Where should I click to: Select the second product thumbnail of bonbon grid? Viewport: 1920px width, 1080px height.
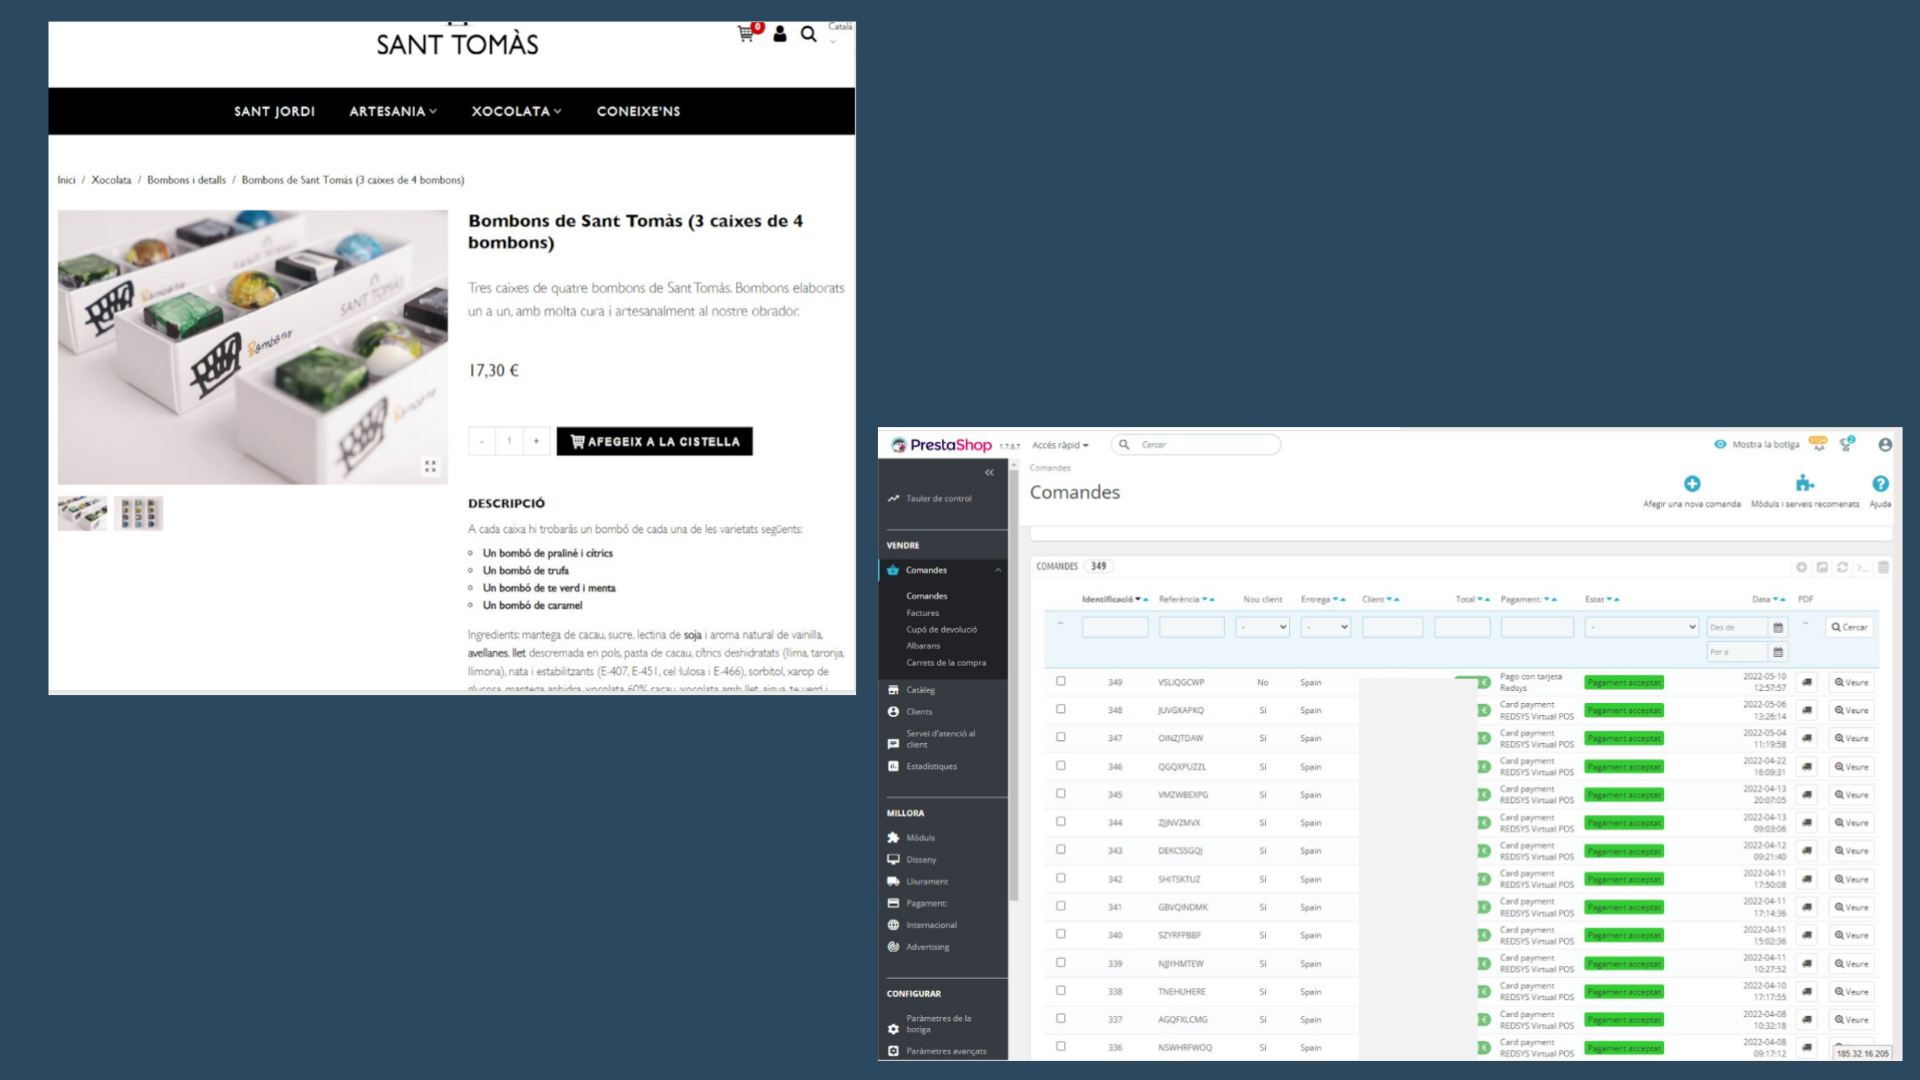tap(138, 513)
